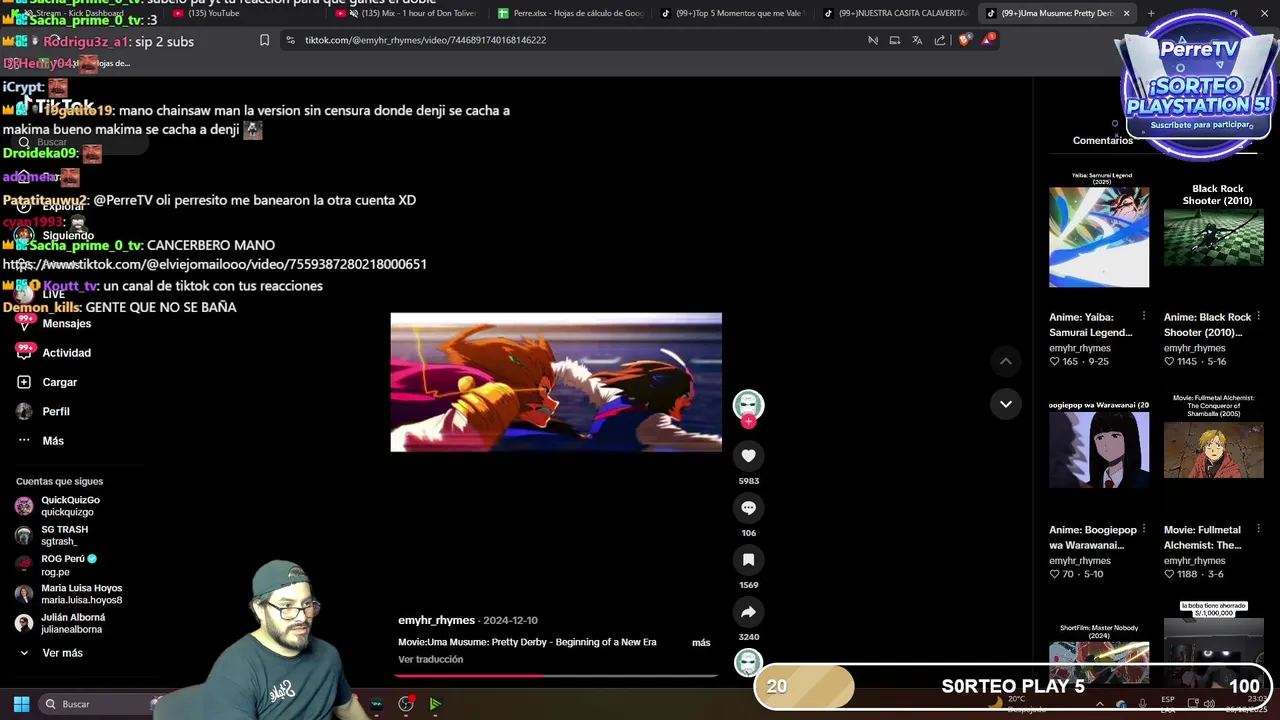Open emyhr_rhymes under Black Rock Shooter card

point(1194,348)
